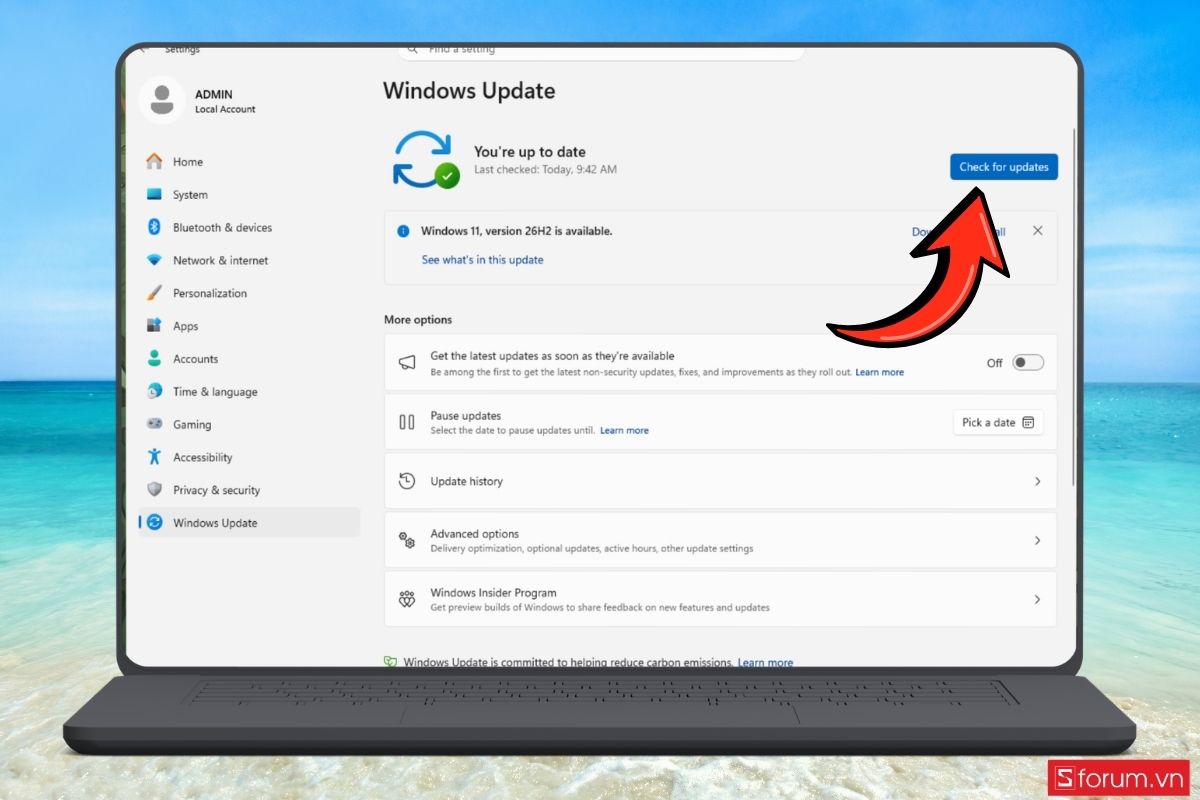Click the Personalization paintbrush icon
Screen dimensions: 1200x800
point(154,293)
